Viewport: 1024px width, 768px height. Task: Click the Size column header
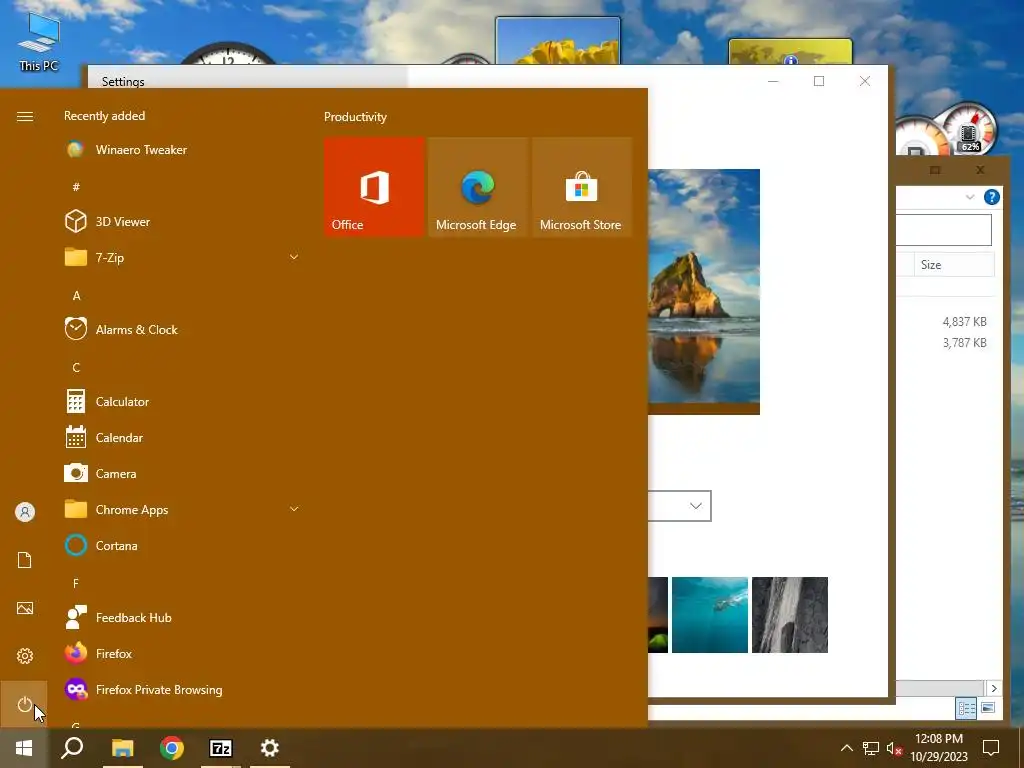[x=953, y=264]
